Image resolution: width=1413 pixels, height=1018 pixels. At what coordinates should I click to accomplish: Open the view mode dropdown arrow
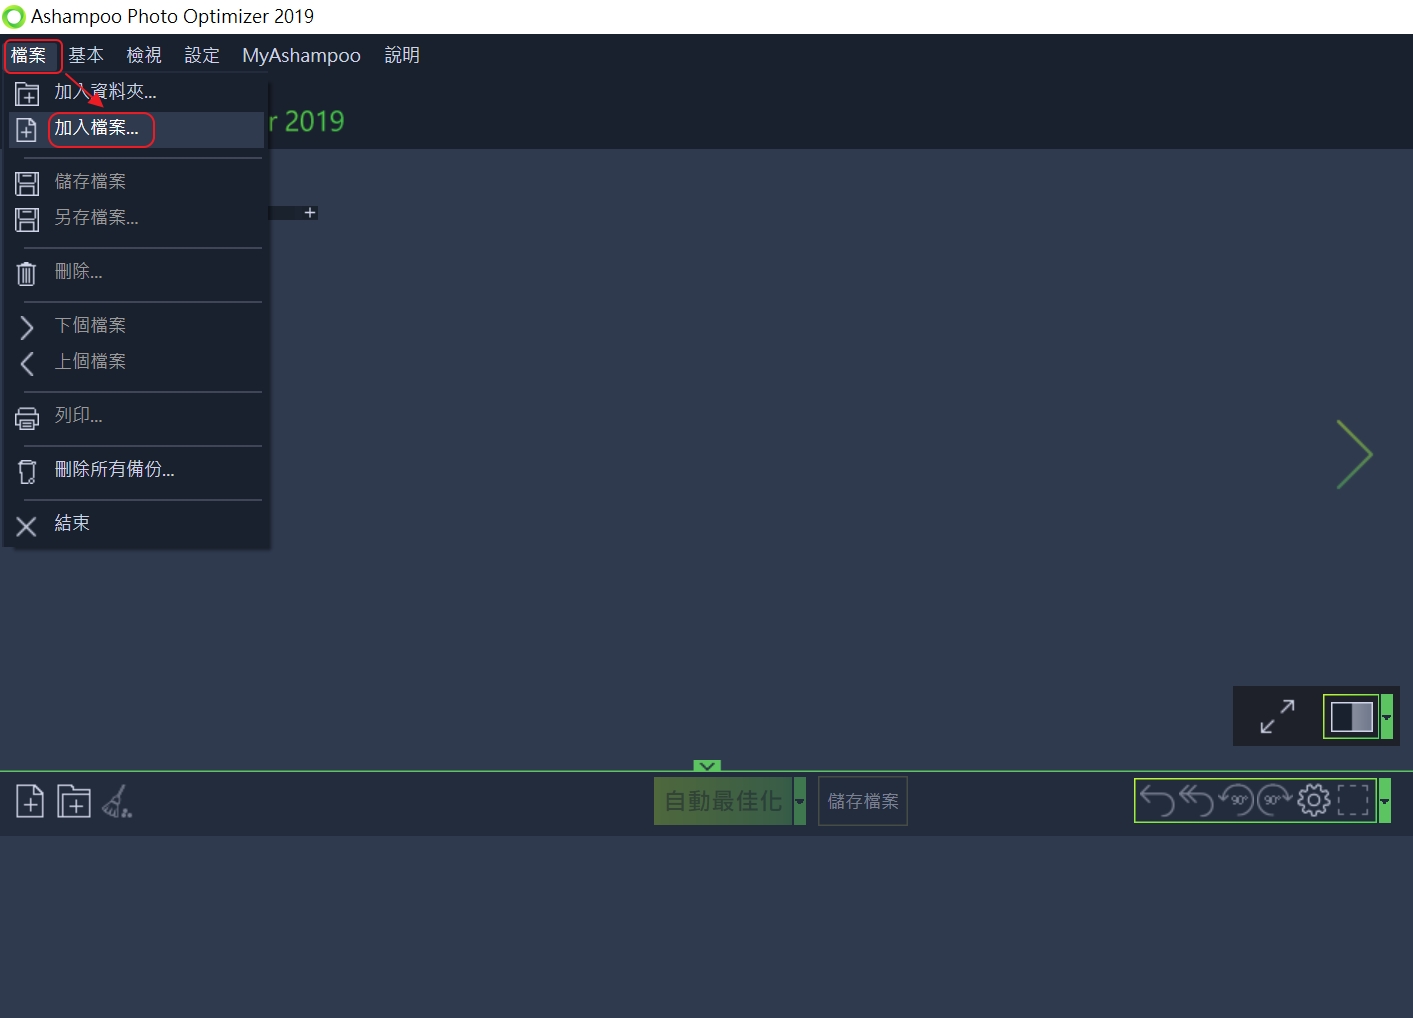pyautogui.click(x=1387, y=717)
